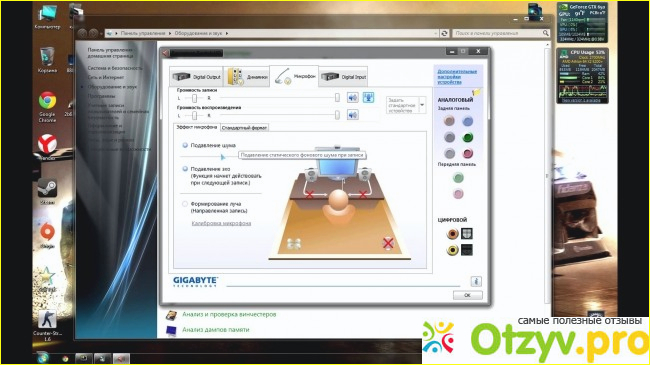This screenshot has height=365, width=650.
Task: Switch to the Digital Input tab
Action: coord(343,77)
